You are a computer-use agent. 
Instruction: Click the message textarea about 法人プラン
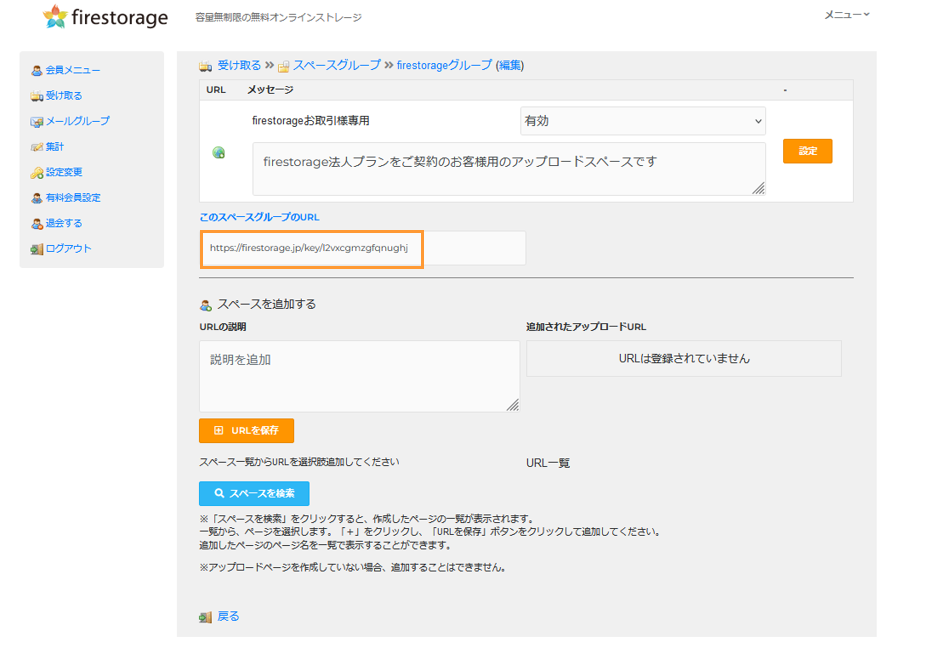(x=508, y=169)
